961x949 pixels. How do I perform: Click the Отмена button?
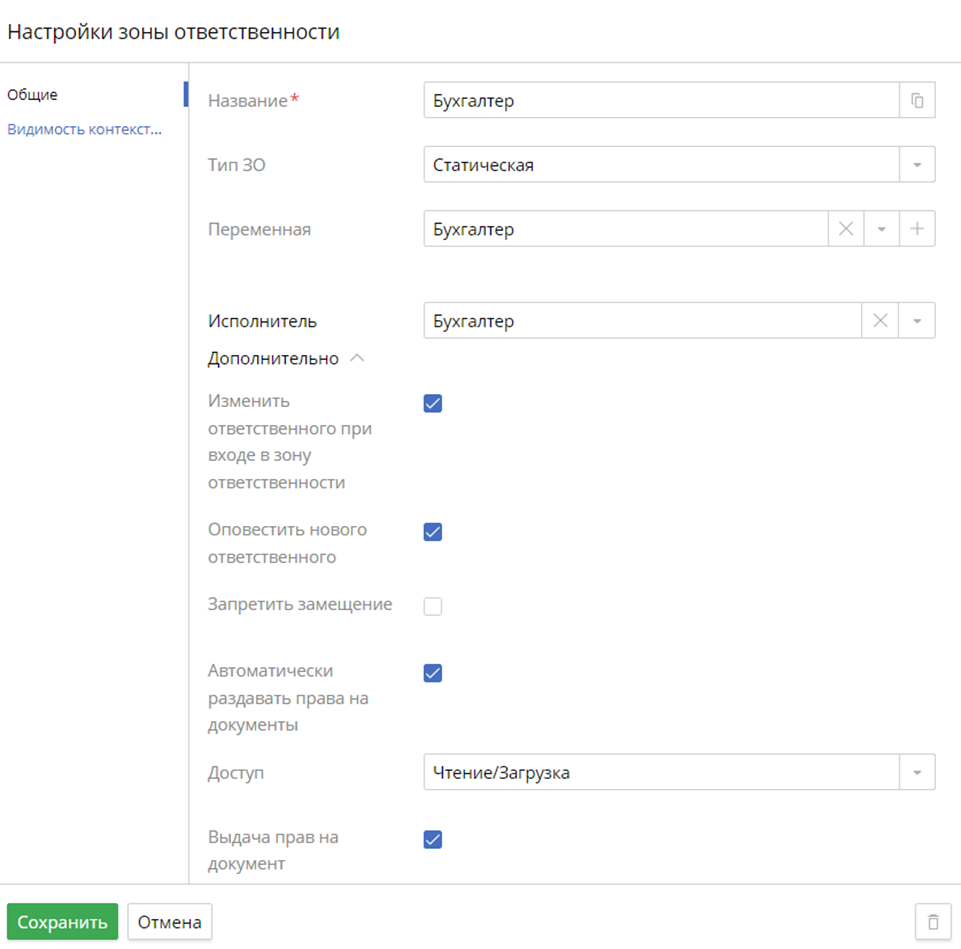point(170,922)
